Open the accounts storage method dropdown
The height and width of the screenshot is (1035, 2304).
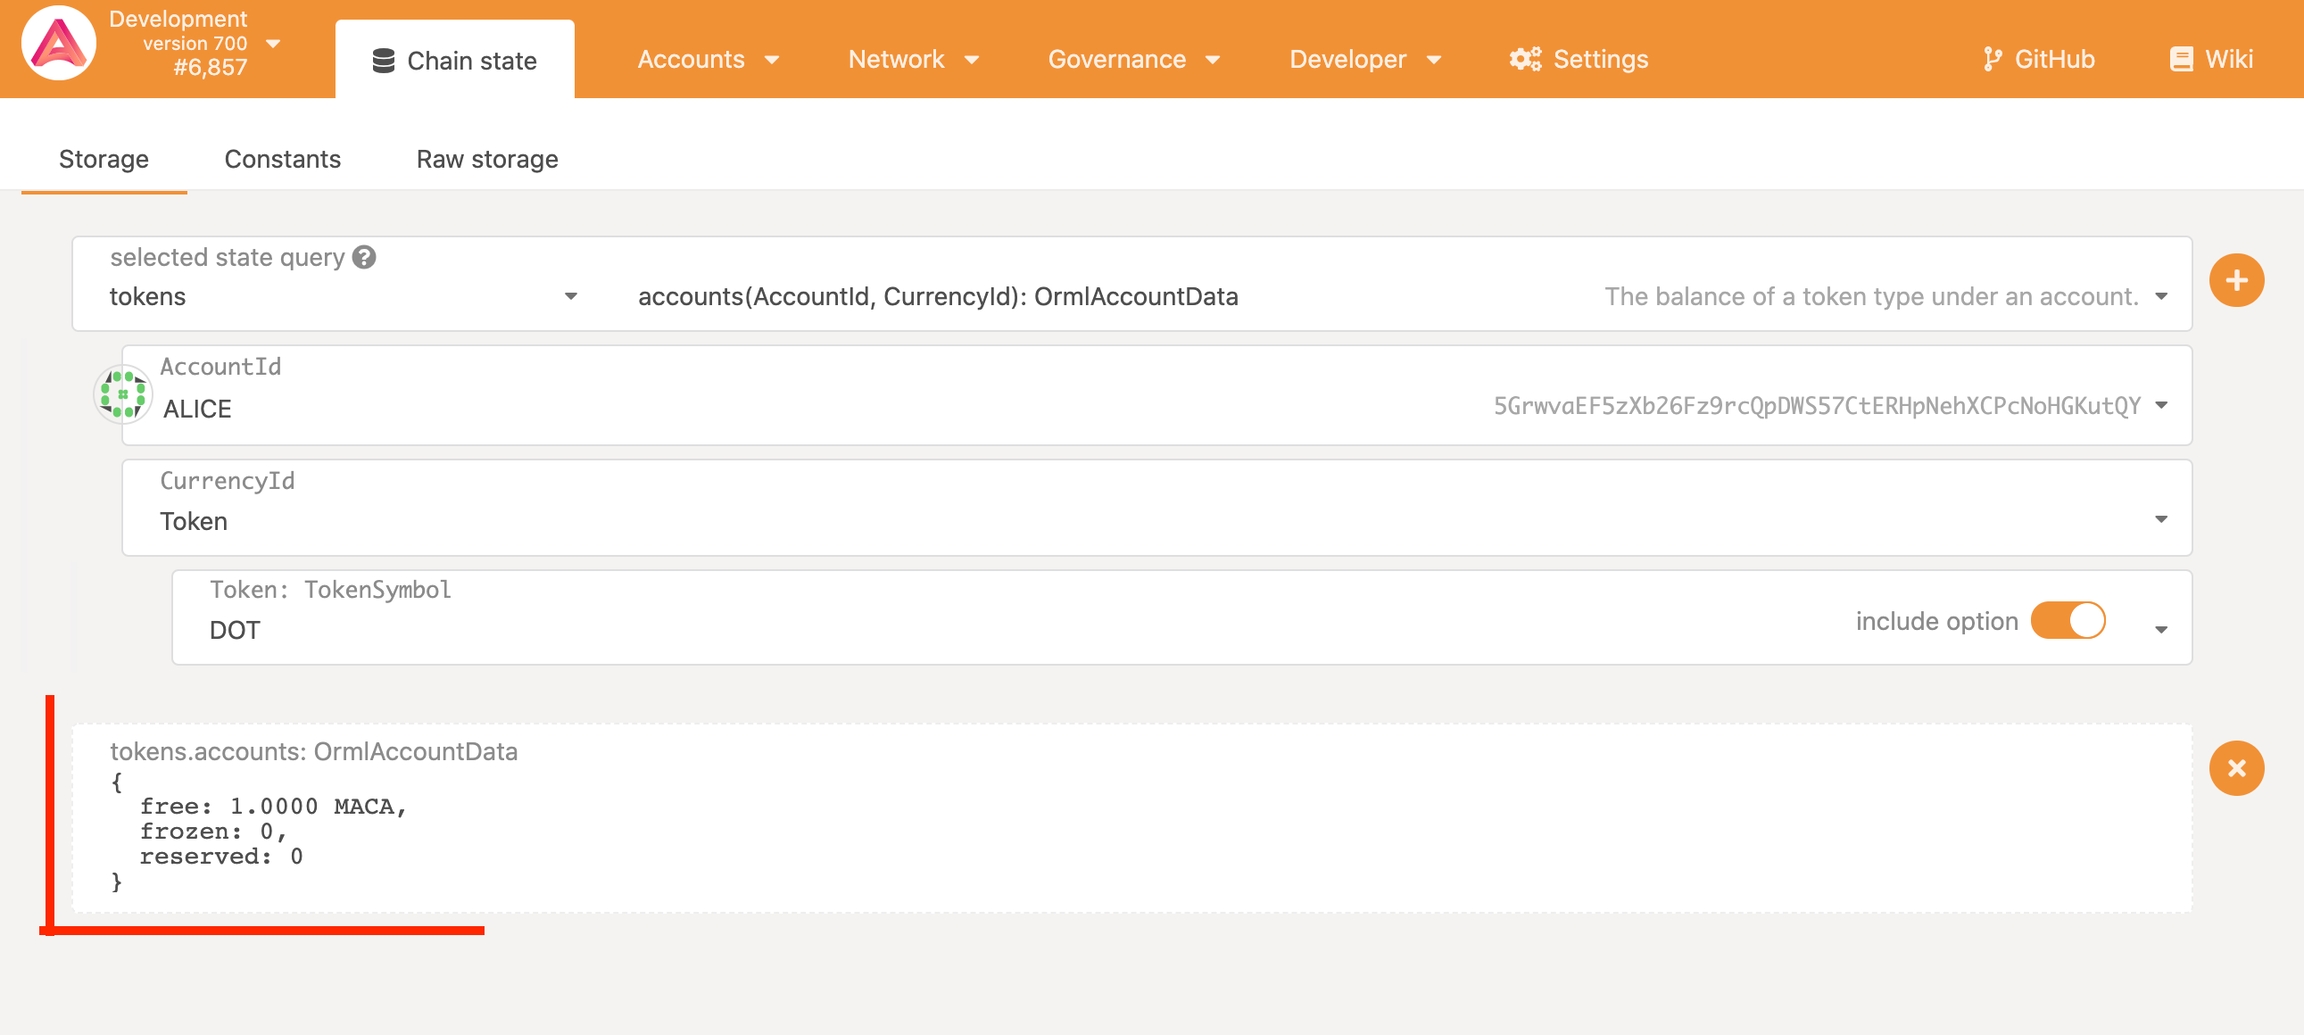(x=2161, y=297)
